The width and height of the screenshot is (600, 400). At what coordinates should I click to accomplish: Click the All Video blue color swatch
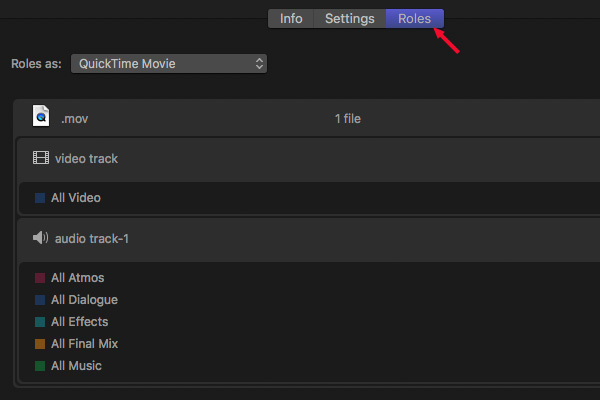coord(40,198)
